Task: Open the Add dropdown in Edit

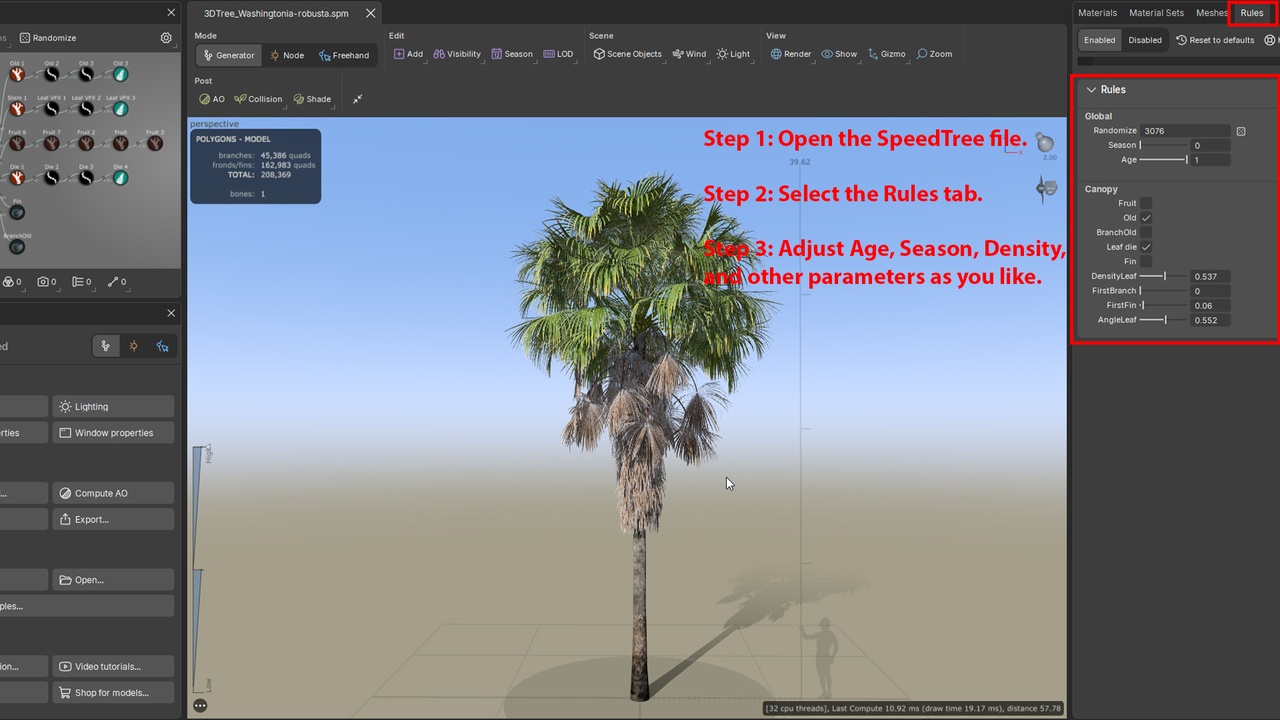Action: pos(408,54)
